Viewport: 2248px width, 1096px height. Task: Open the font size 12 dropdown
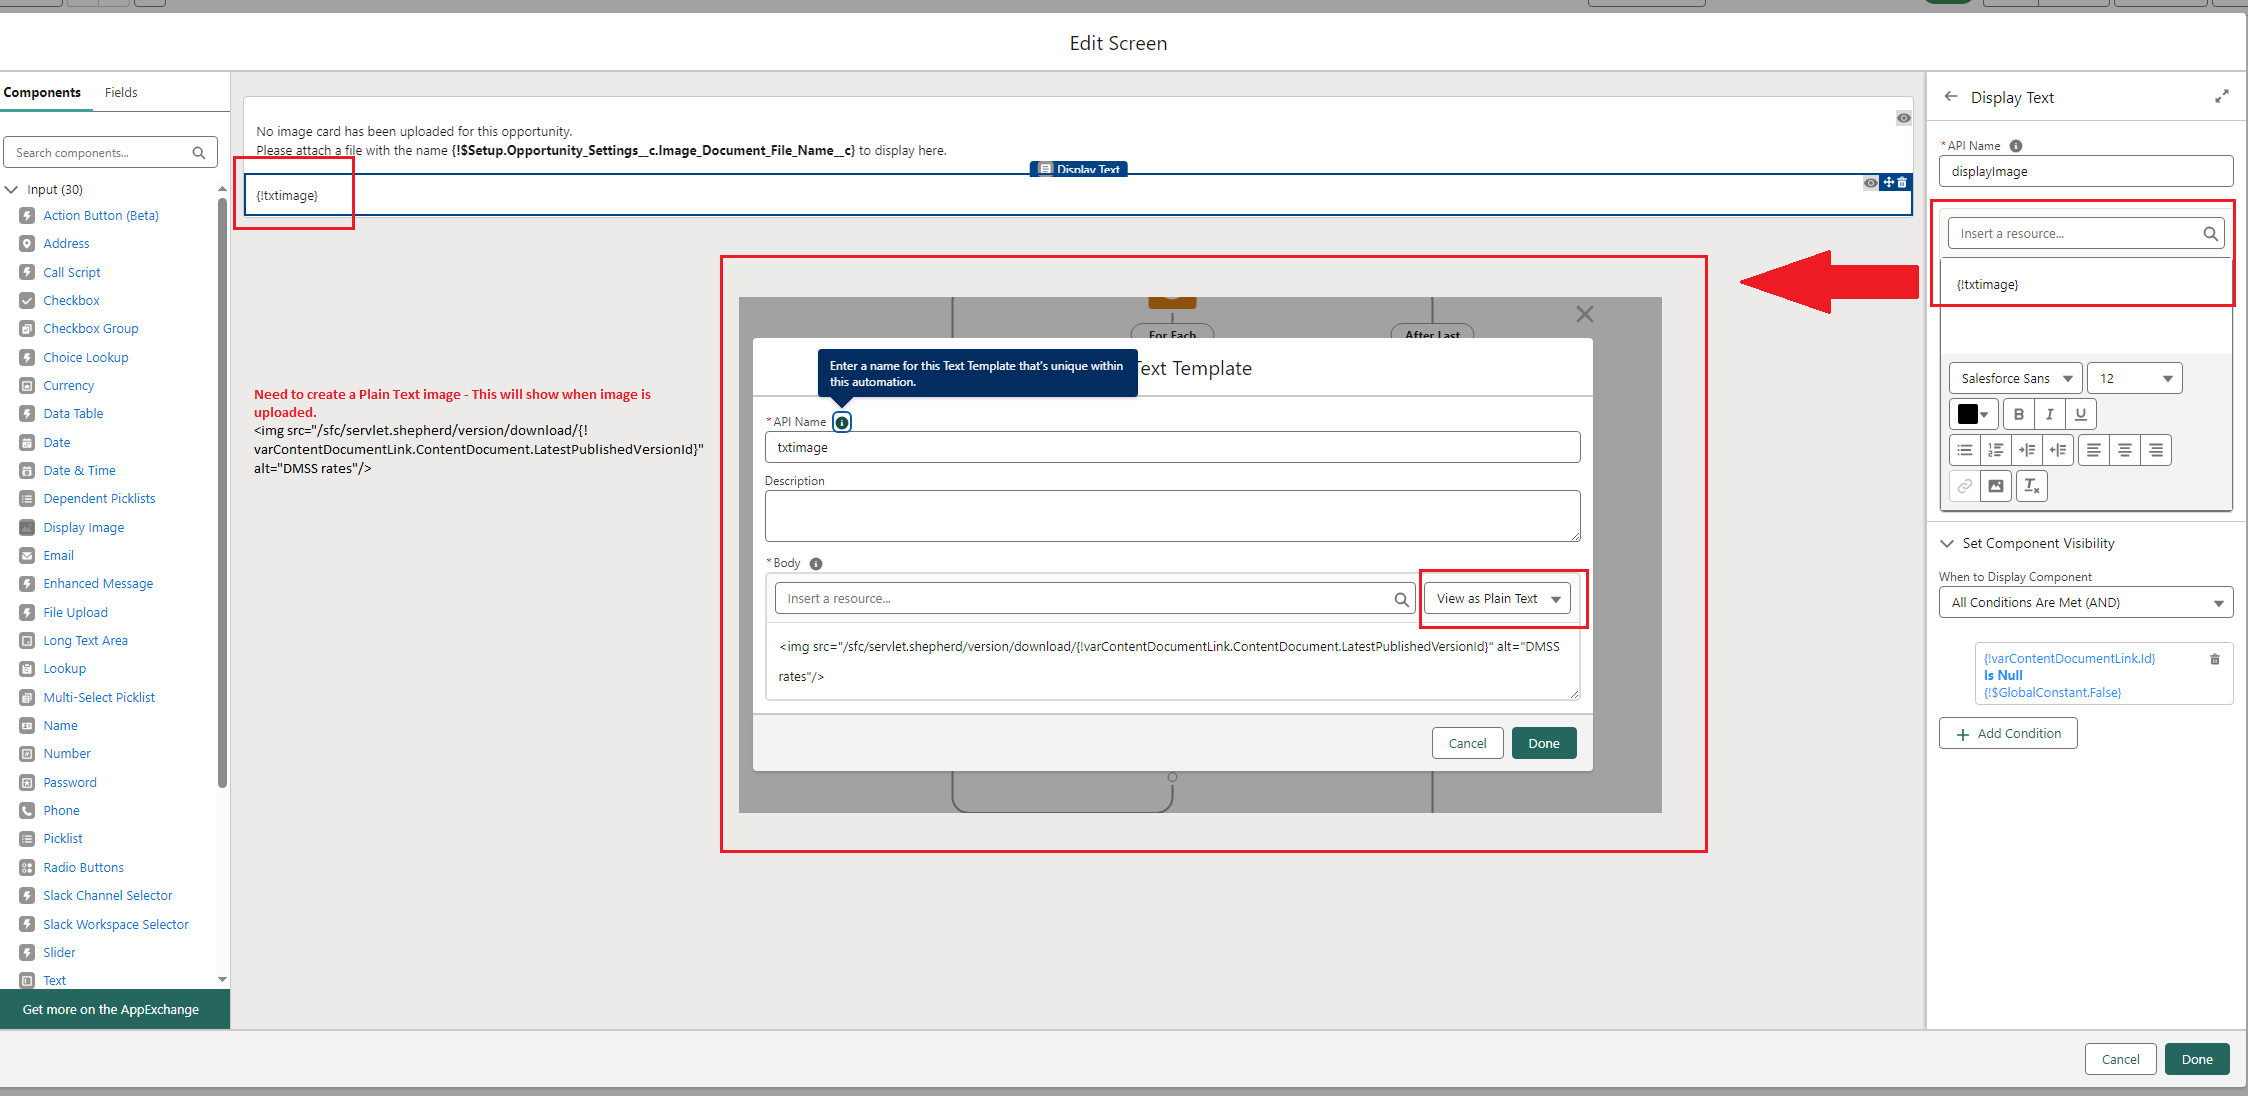(2134, 378)
